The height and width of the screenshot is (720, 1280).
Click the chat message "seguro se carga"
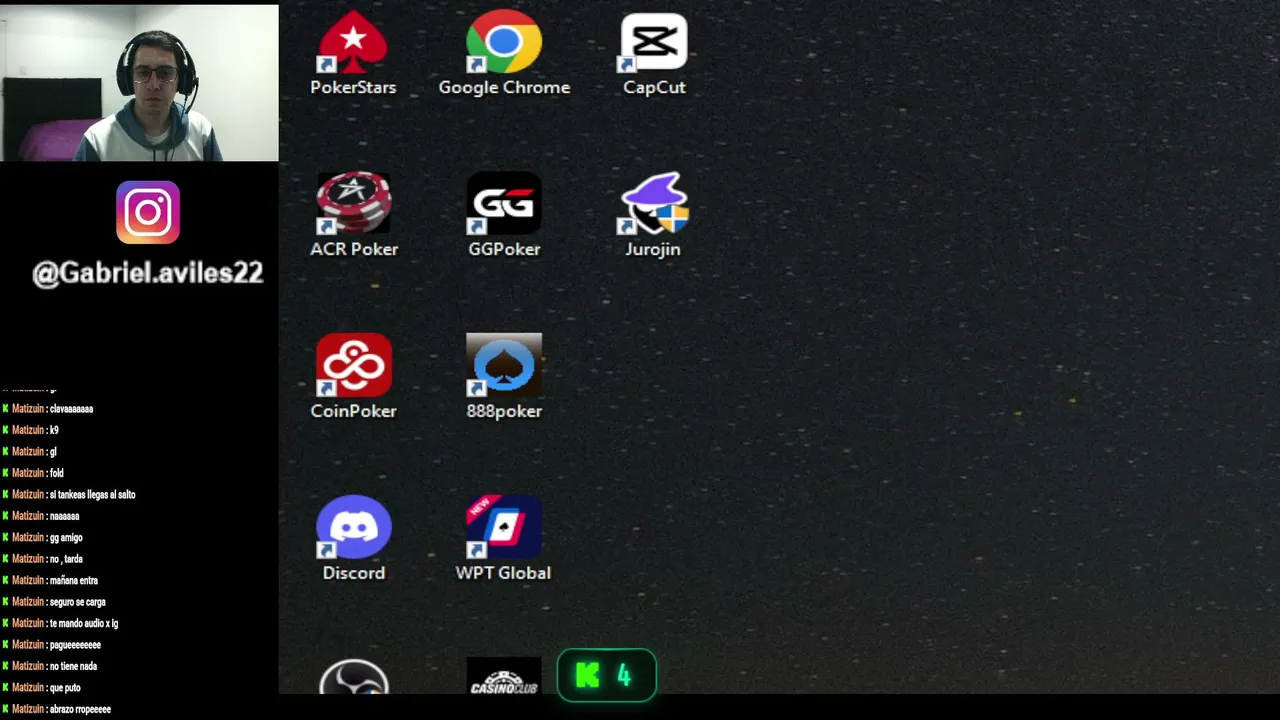77,602
